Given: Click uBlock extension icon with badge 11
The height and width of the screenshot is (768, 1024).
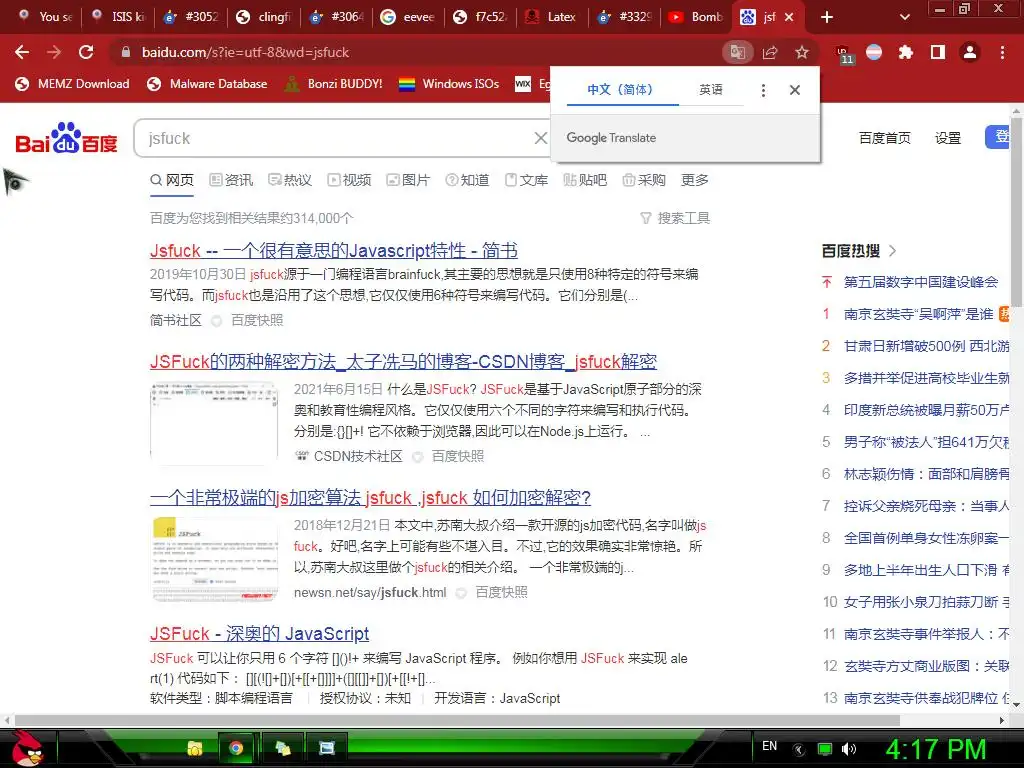Looking at the screenshot, I should [844, 54].
